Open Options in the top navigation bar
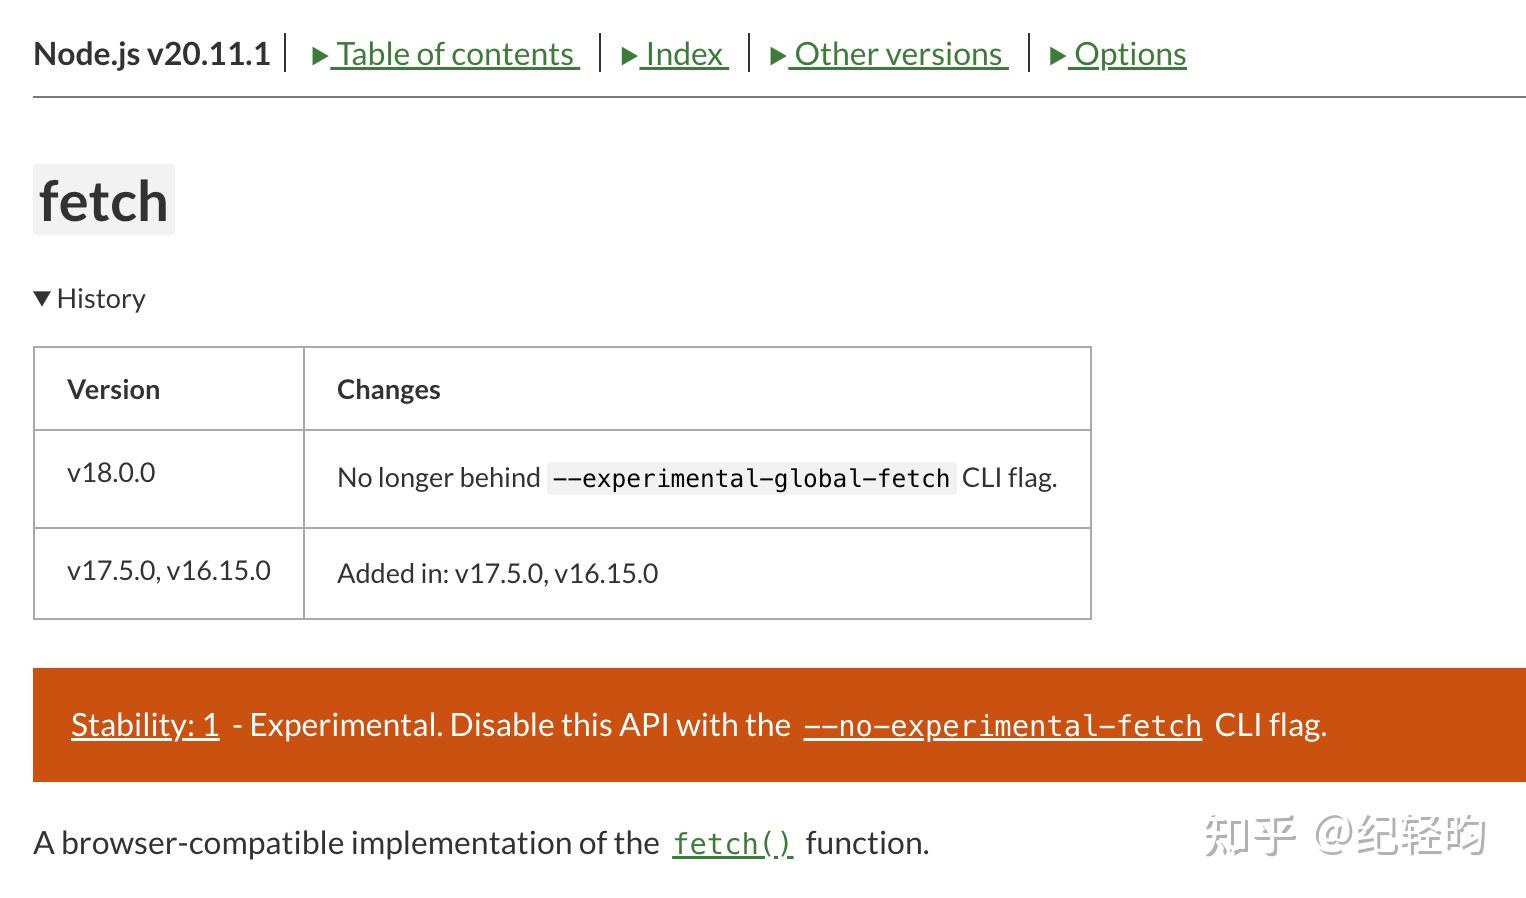 tap(1128, 54)
